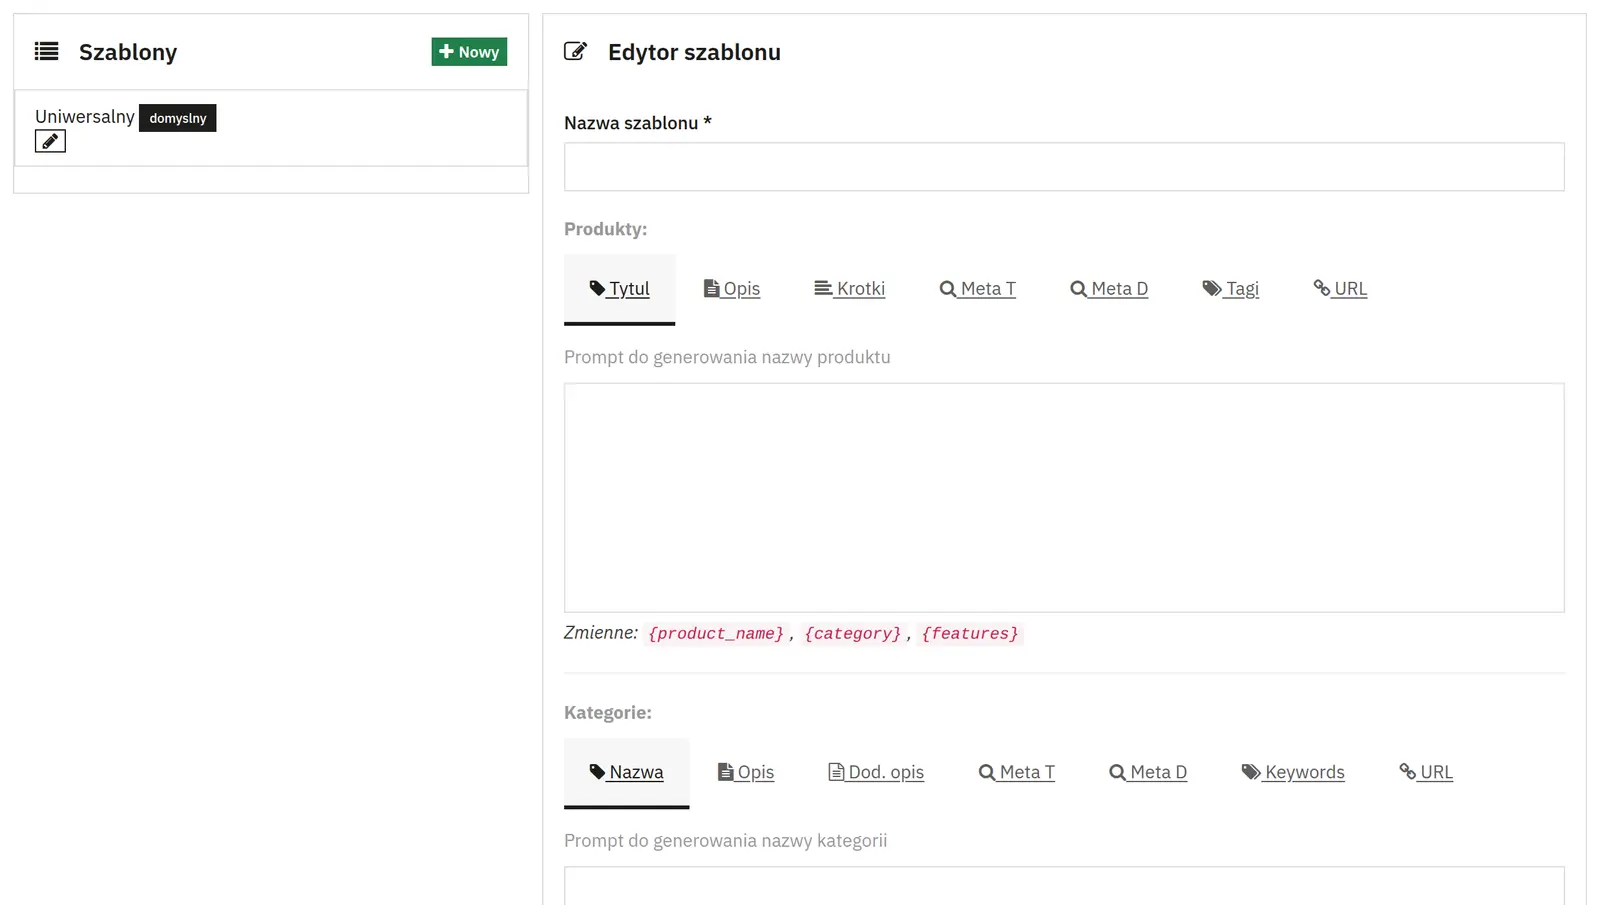Screen dimensions: 1600x905
Task: Switch to categories Opis tab
Action: [746, 773]
